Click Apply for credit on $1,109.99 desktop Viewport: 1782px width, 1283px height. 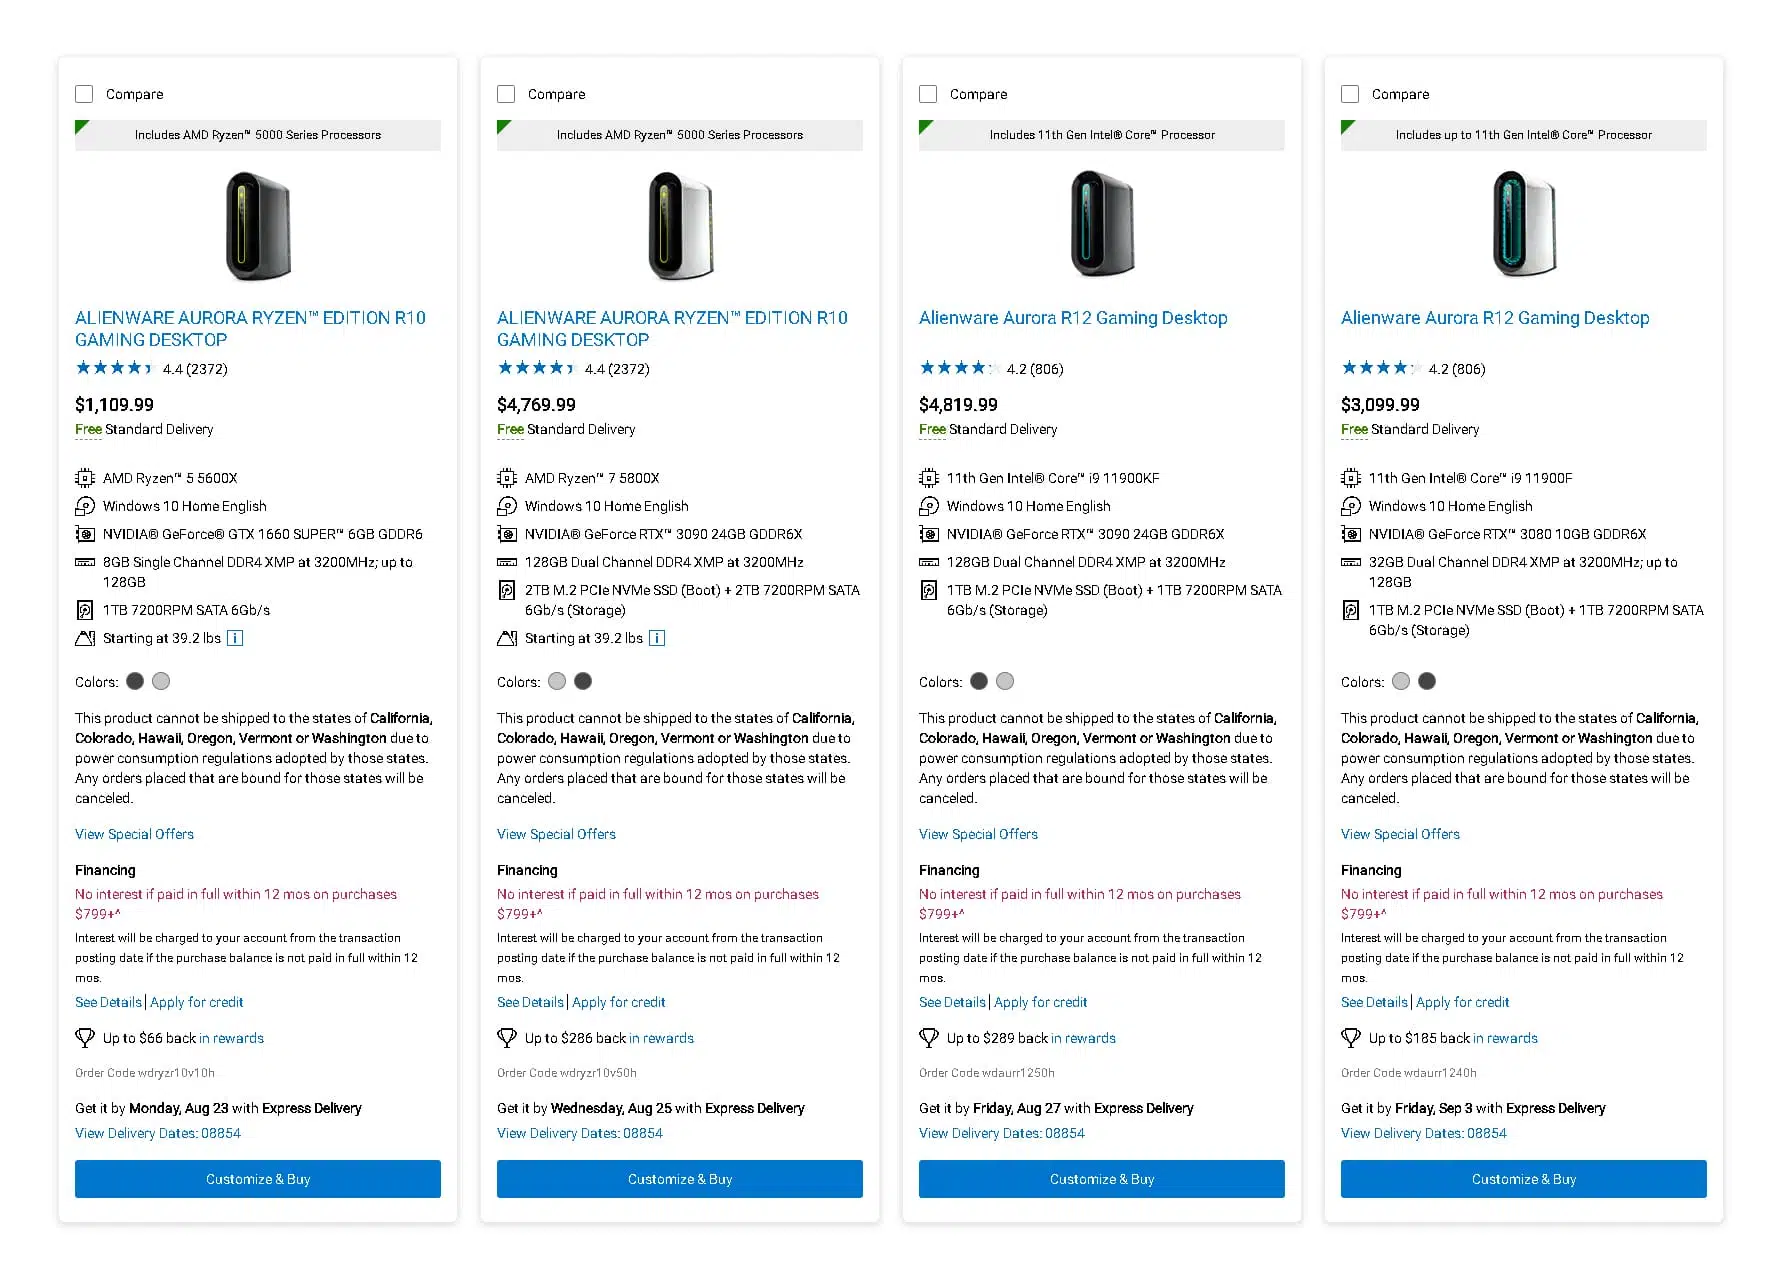[196, 1002]
